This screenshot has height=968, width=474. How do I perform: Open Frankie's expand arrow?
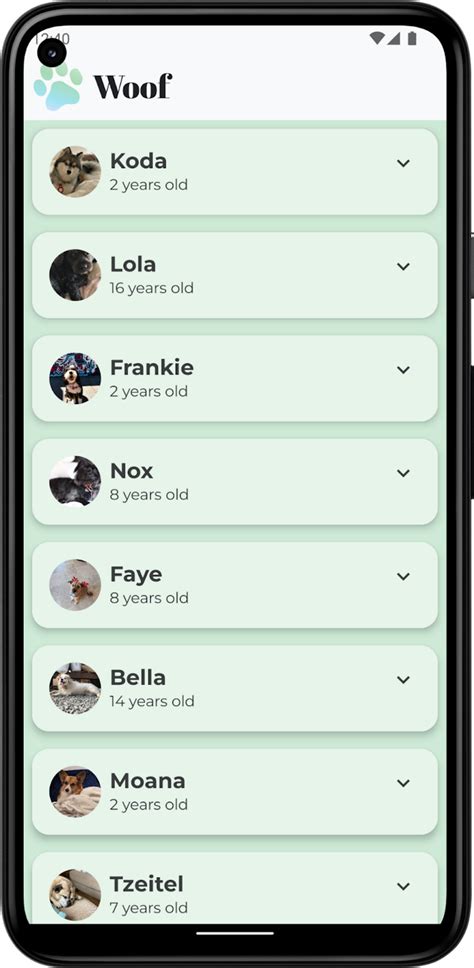click(403, 370)
